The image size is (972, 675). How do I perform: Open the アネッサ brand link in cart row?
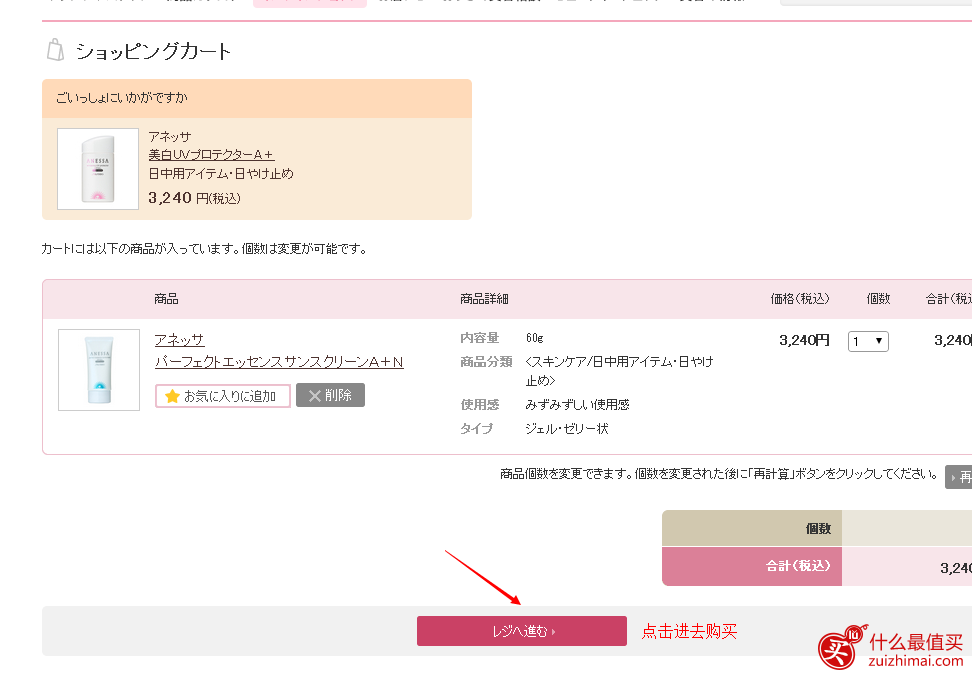click(x=179, y=340)
